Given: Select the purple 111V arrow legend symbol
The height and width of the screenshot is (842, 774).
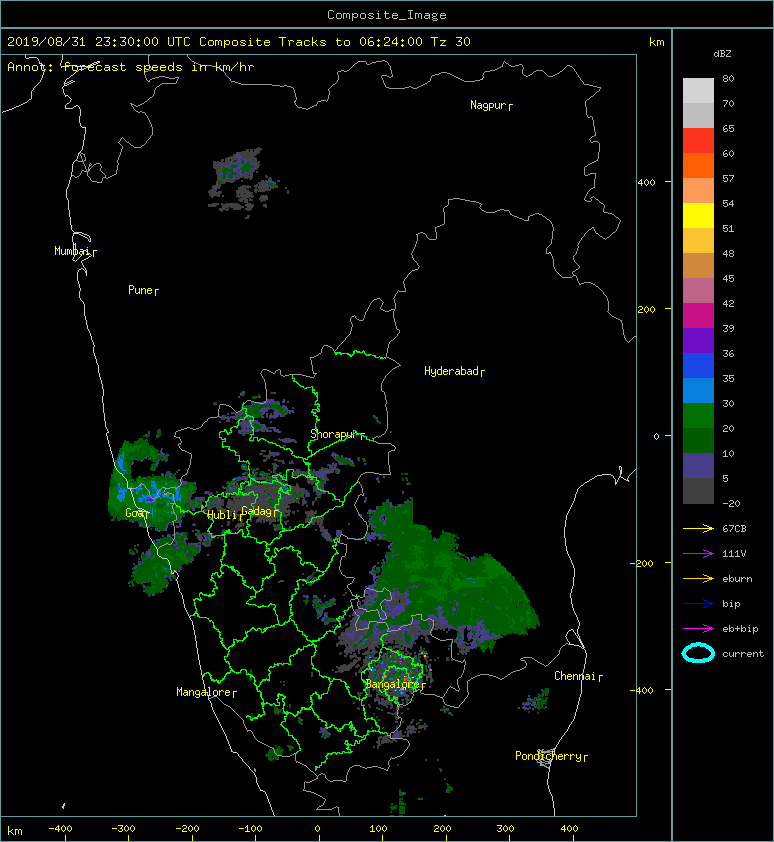Looking at the screenshot, I should tap(698, 554).
